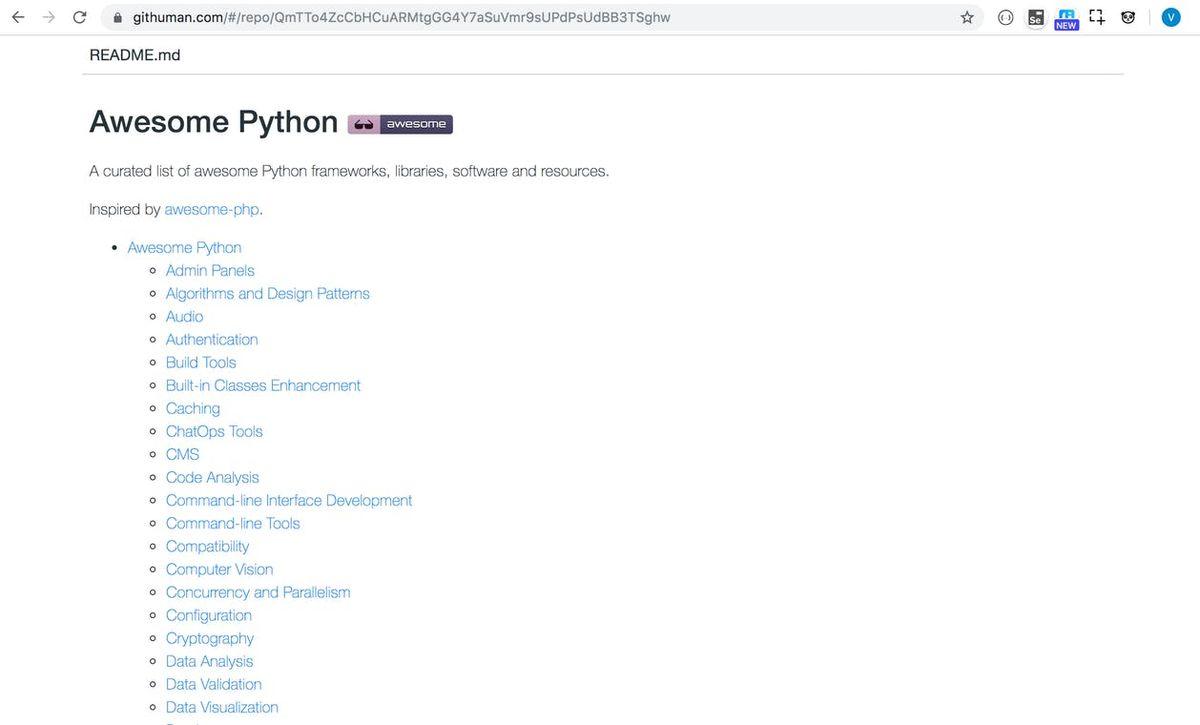Screen dimensions: 1200x725
Task: Jump to the Authentication section
Action: (x=212, y=339)
